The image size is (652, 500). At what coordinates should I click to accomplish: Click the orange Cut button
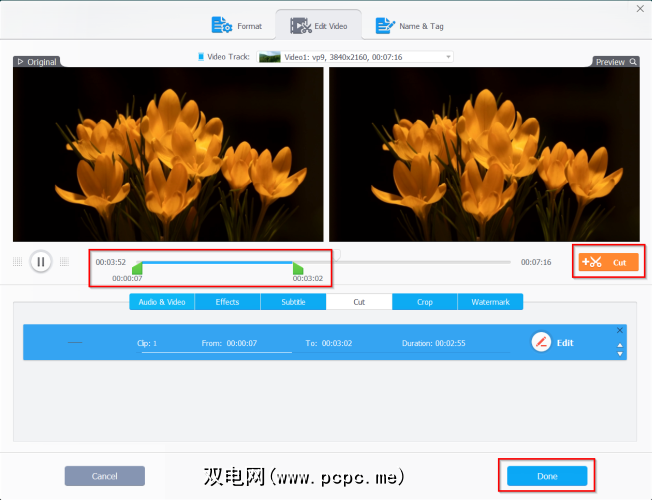pyautogui.click(x=608, y=262)
